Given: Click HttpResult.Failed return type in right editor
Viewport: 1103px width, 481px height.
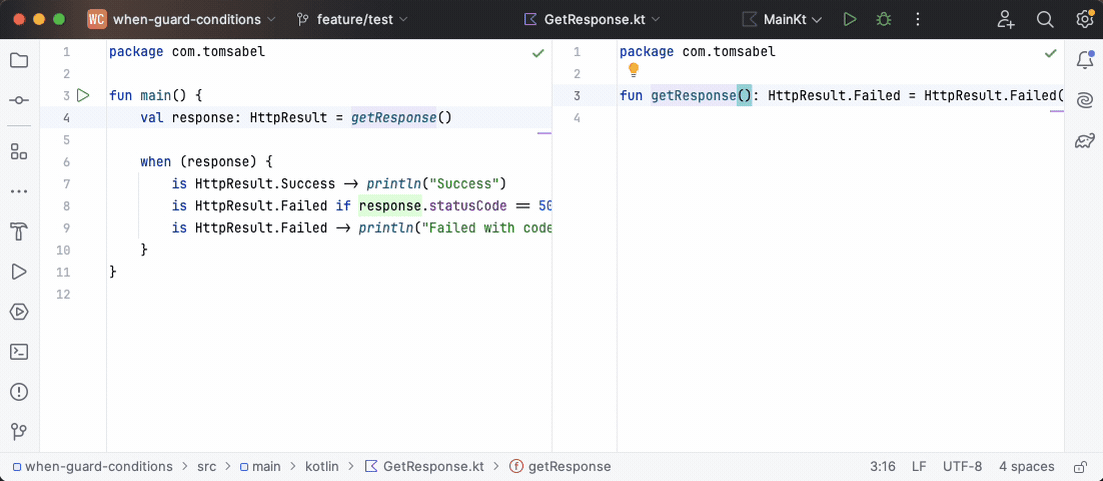Looking at the screenshot, I should 834,95.
